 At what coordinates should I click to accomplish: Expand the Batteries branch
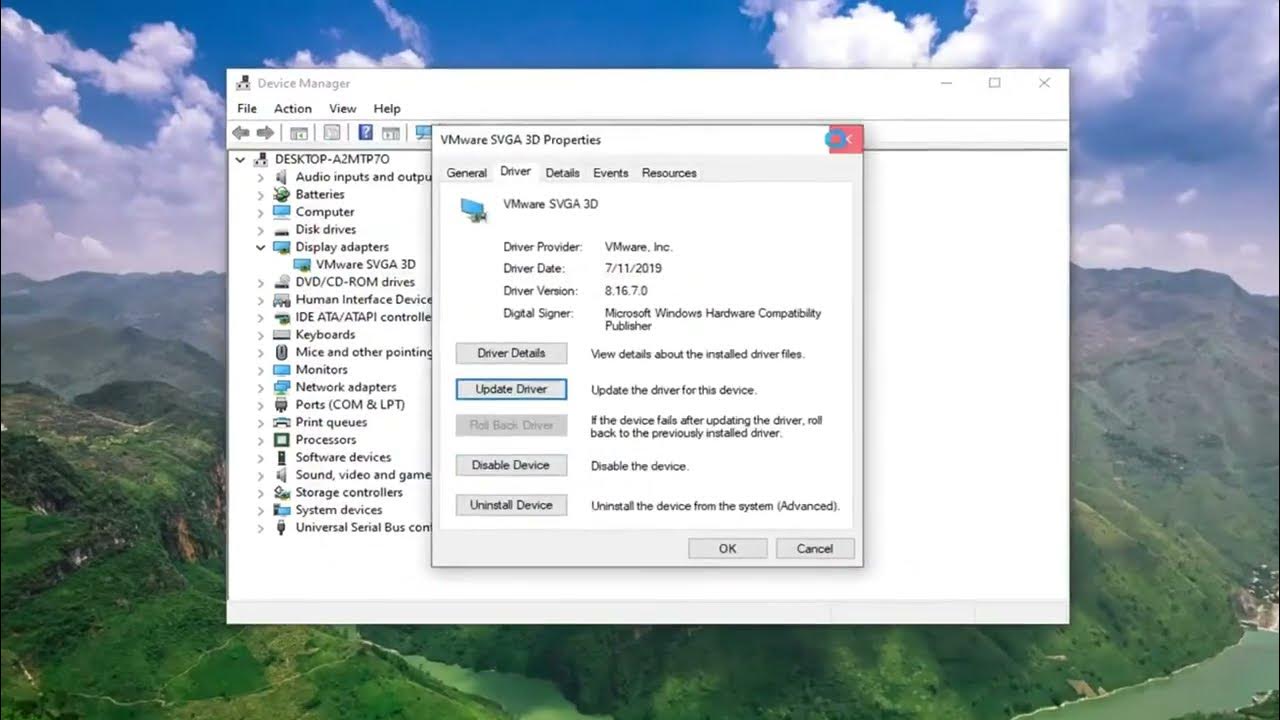[261, 194]
